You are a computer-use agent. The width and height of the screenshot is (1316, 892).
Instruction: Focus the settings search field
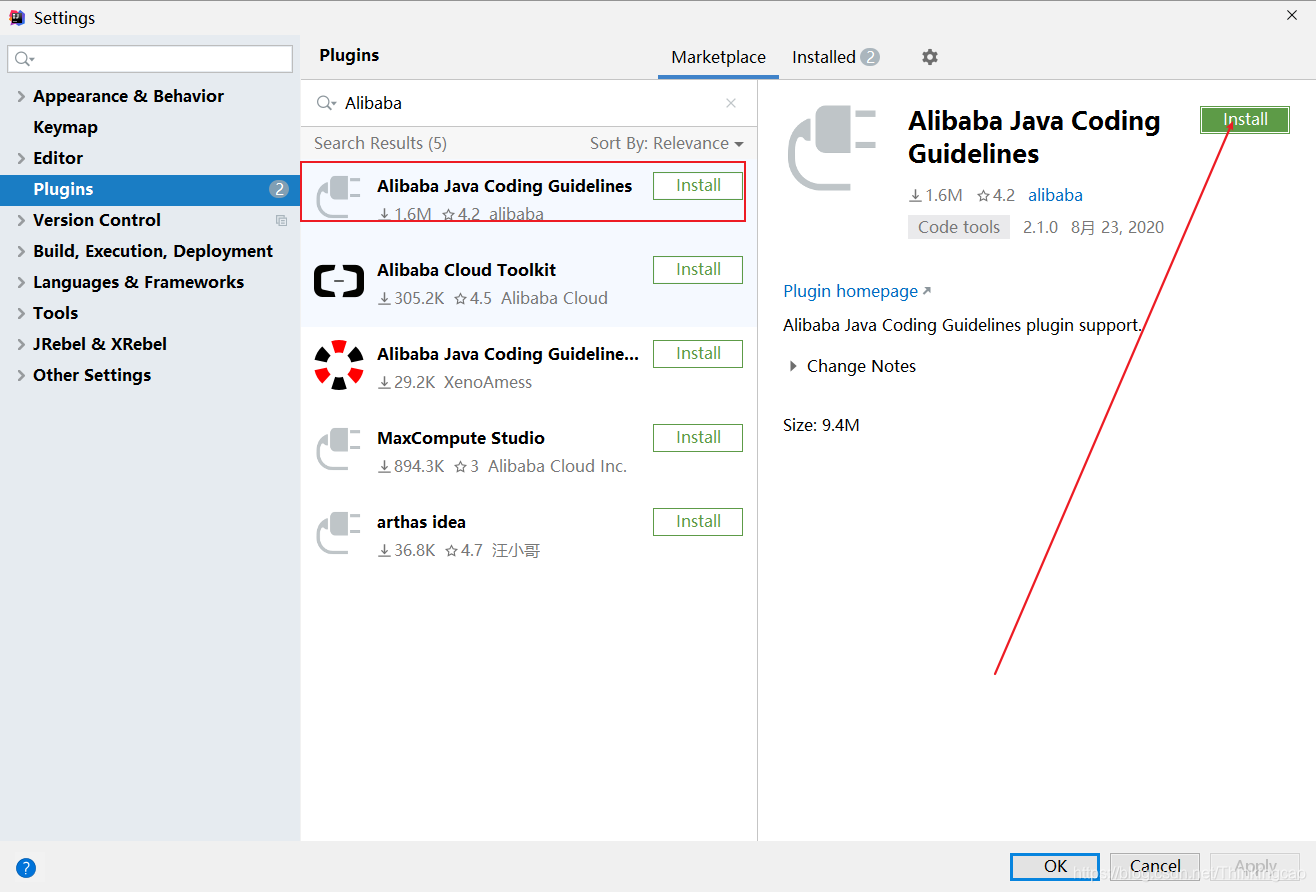tap(150, 59)
